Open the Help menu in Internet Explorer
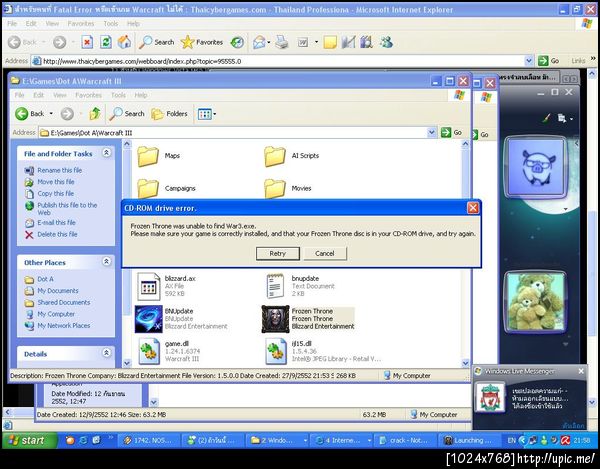600x469 pixels. [x=133, y=24]
